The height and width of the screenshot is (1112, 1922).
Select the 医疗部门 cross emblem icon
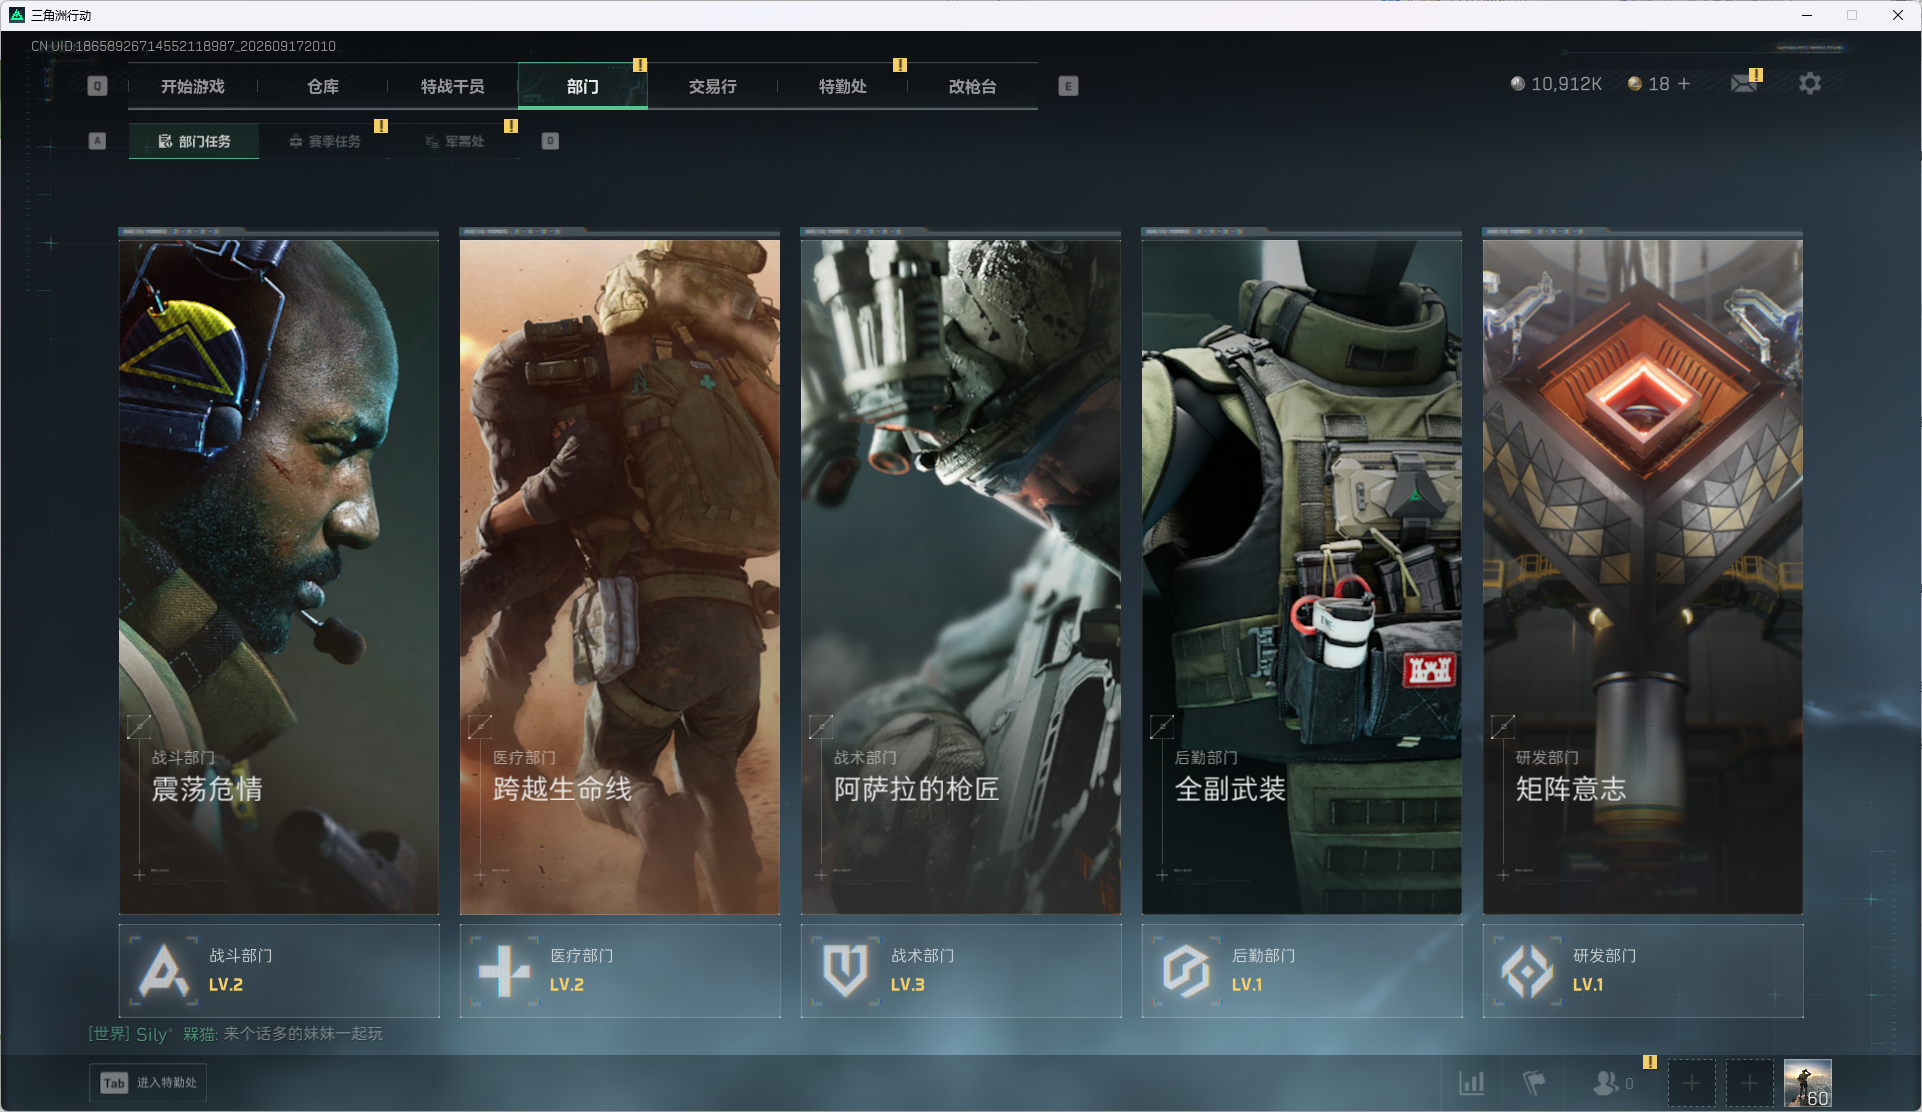click(x=505, y=970)
